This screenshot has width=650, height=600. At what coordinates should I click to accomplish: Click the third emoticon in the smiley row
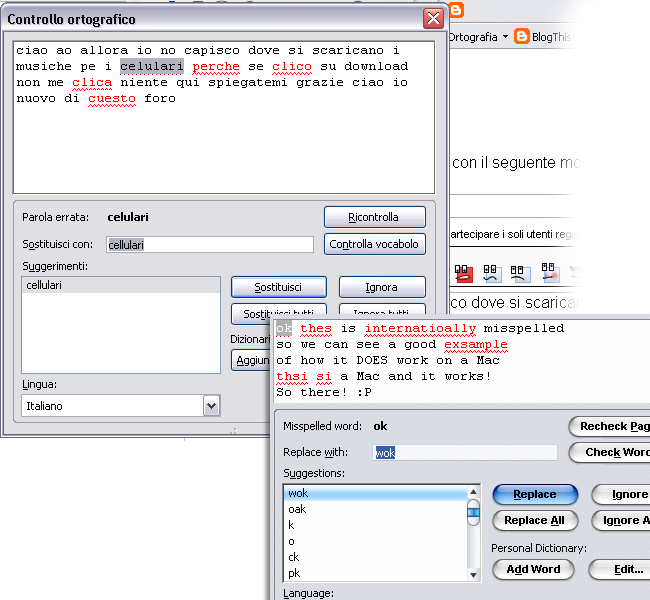(x=520, y=272)
